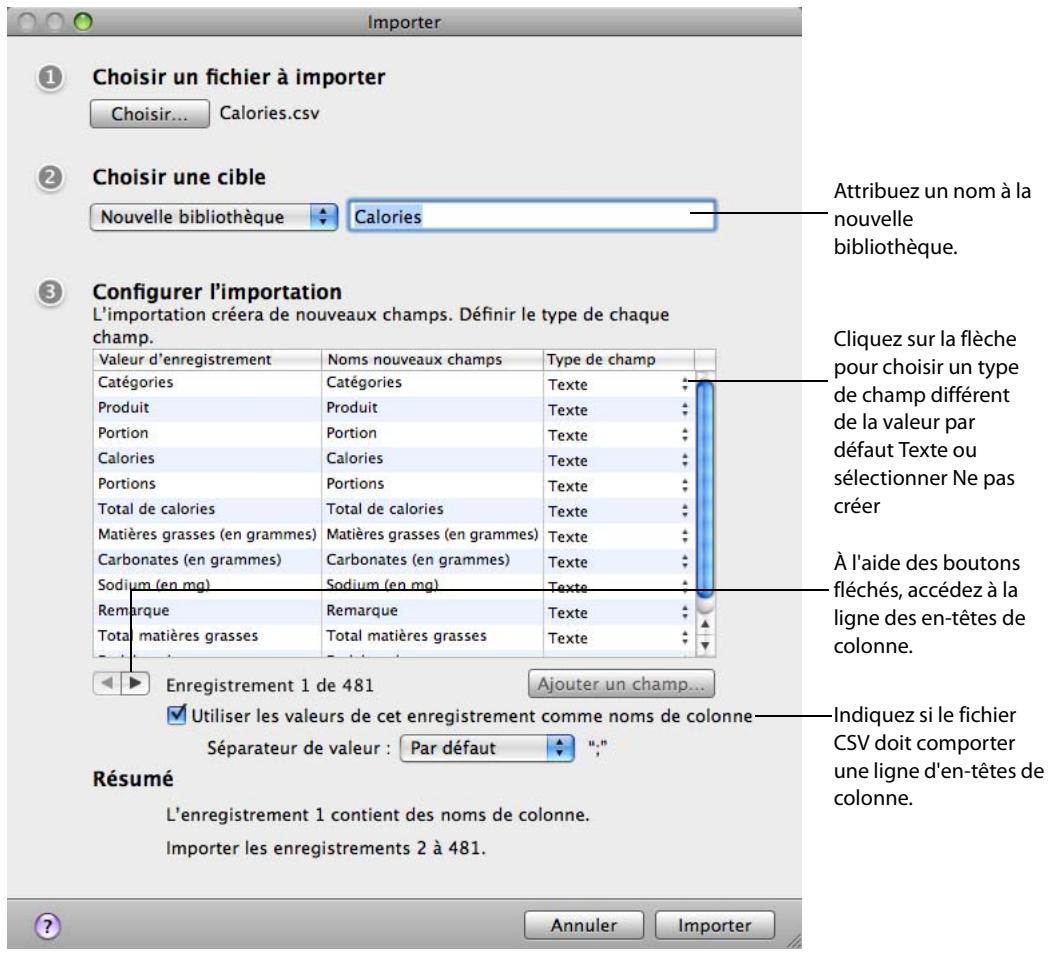Click the Noms nouveaux champs column header
The width and height of the screenshot is (1051, 953).
coord(432,360)
